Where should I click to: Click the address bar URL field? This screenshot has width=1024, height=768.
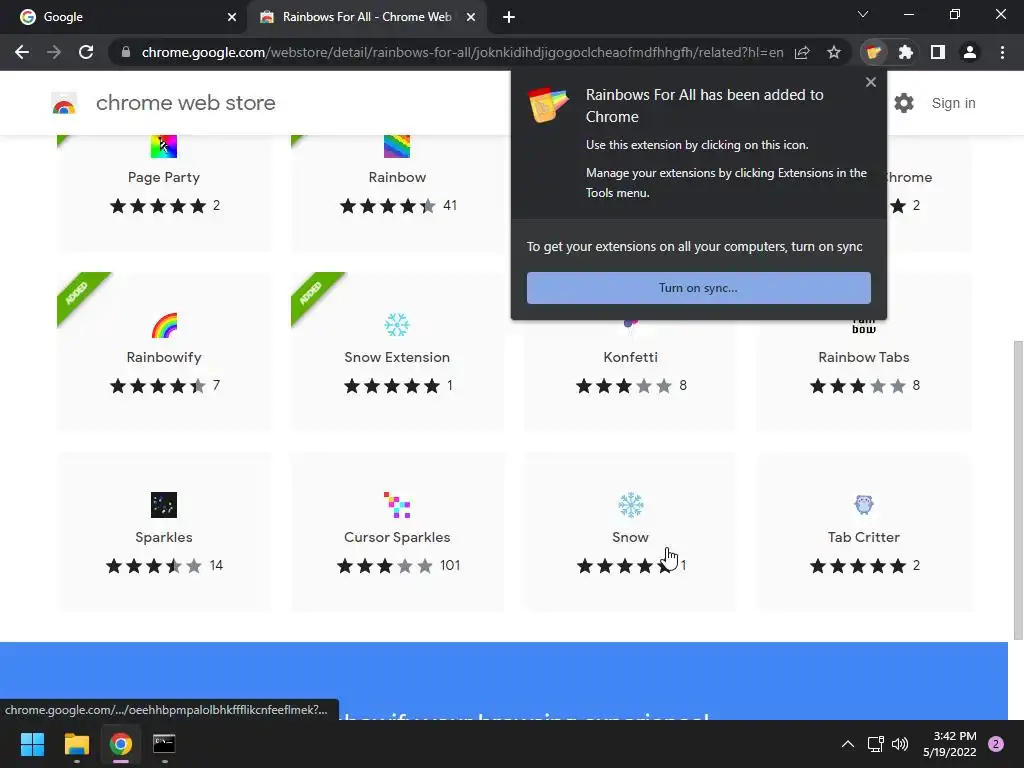pyautogui.click(x=462, y=52)
